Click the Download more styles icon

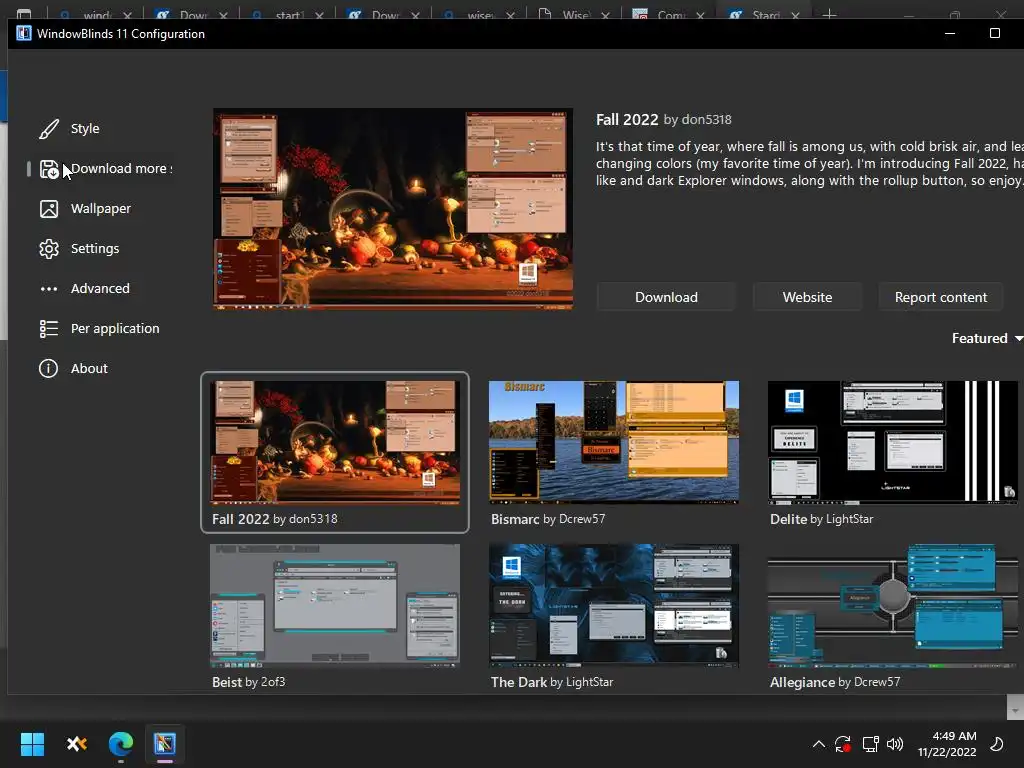tap(49, 169)
